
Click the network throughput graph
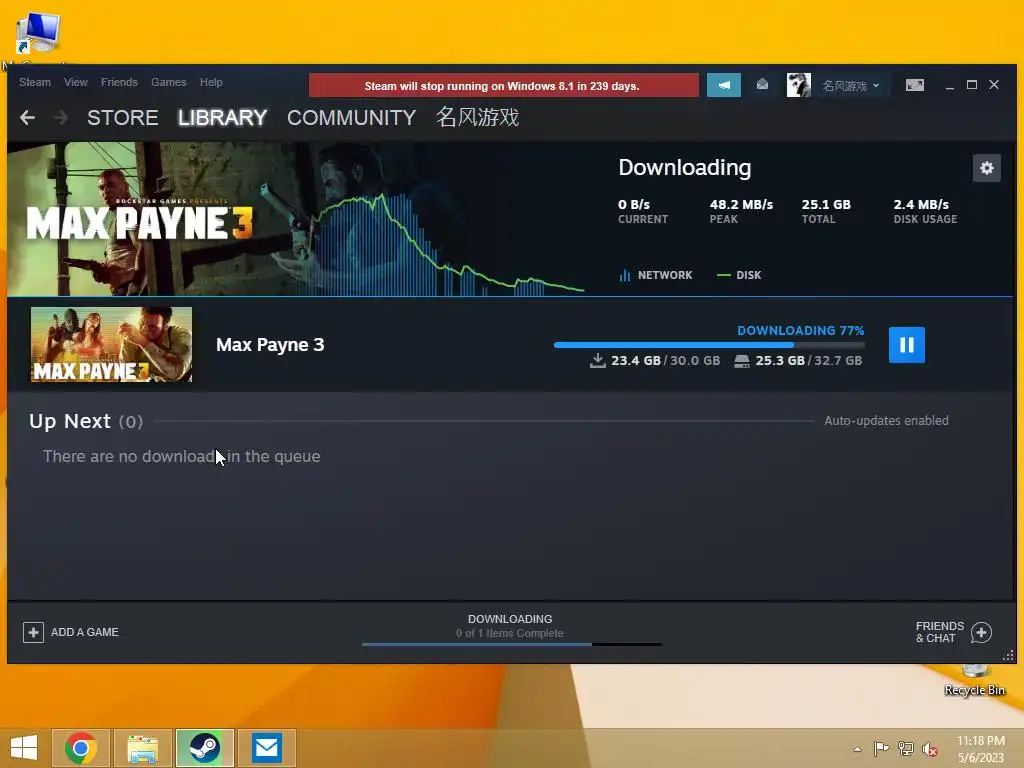coord(444,245)
